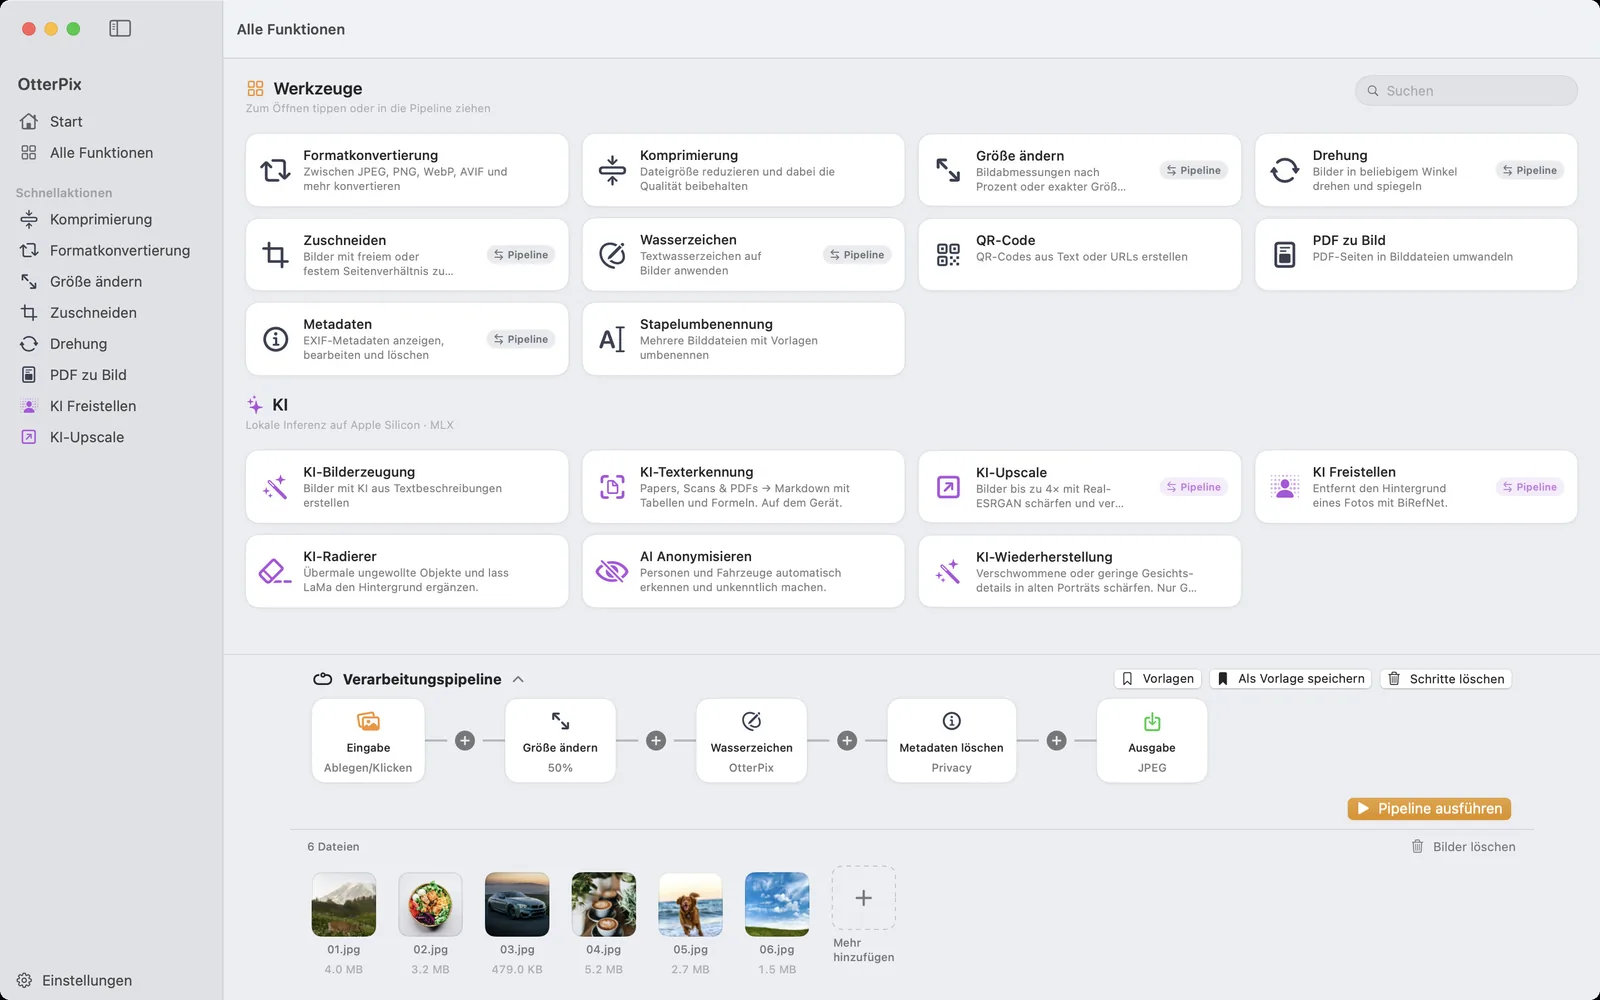This screenshot has width=1600, height=1000.
Task: Select the 01.jpg mountain thumbnail
Action: tap(344, 905)
